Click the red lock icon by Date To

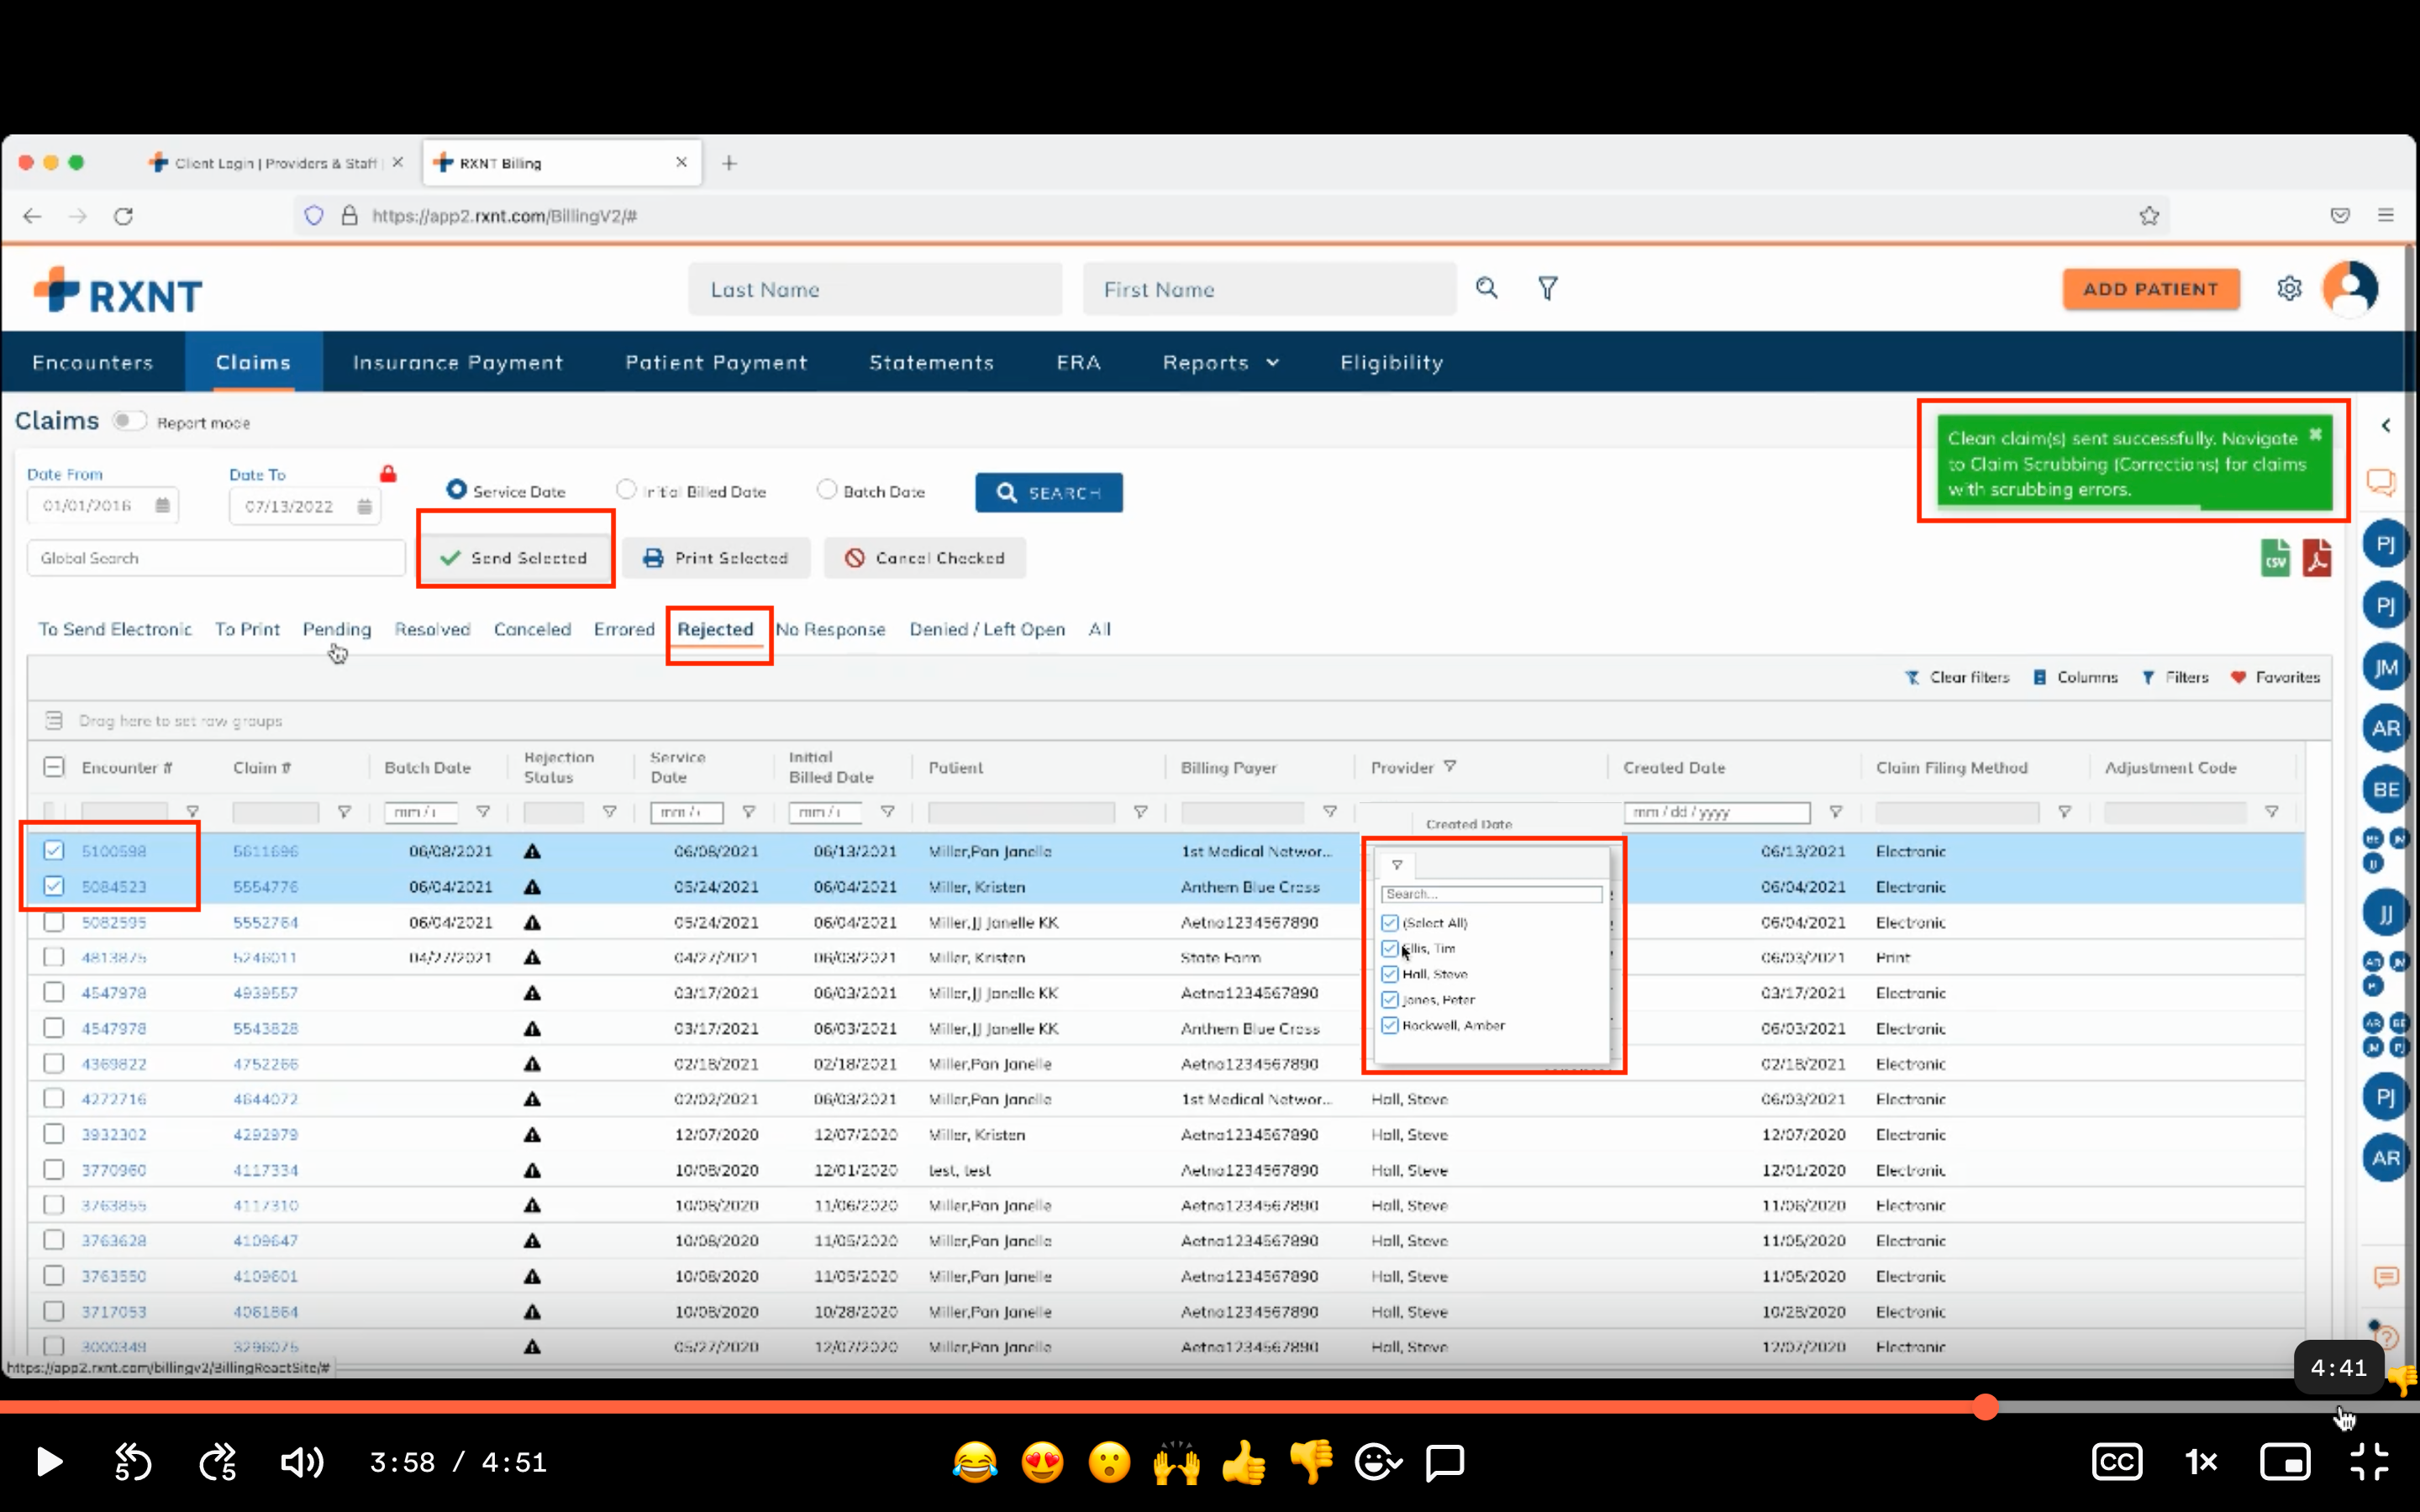coord(388,473)
